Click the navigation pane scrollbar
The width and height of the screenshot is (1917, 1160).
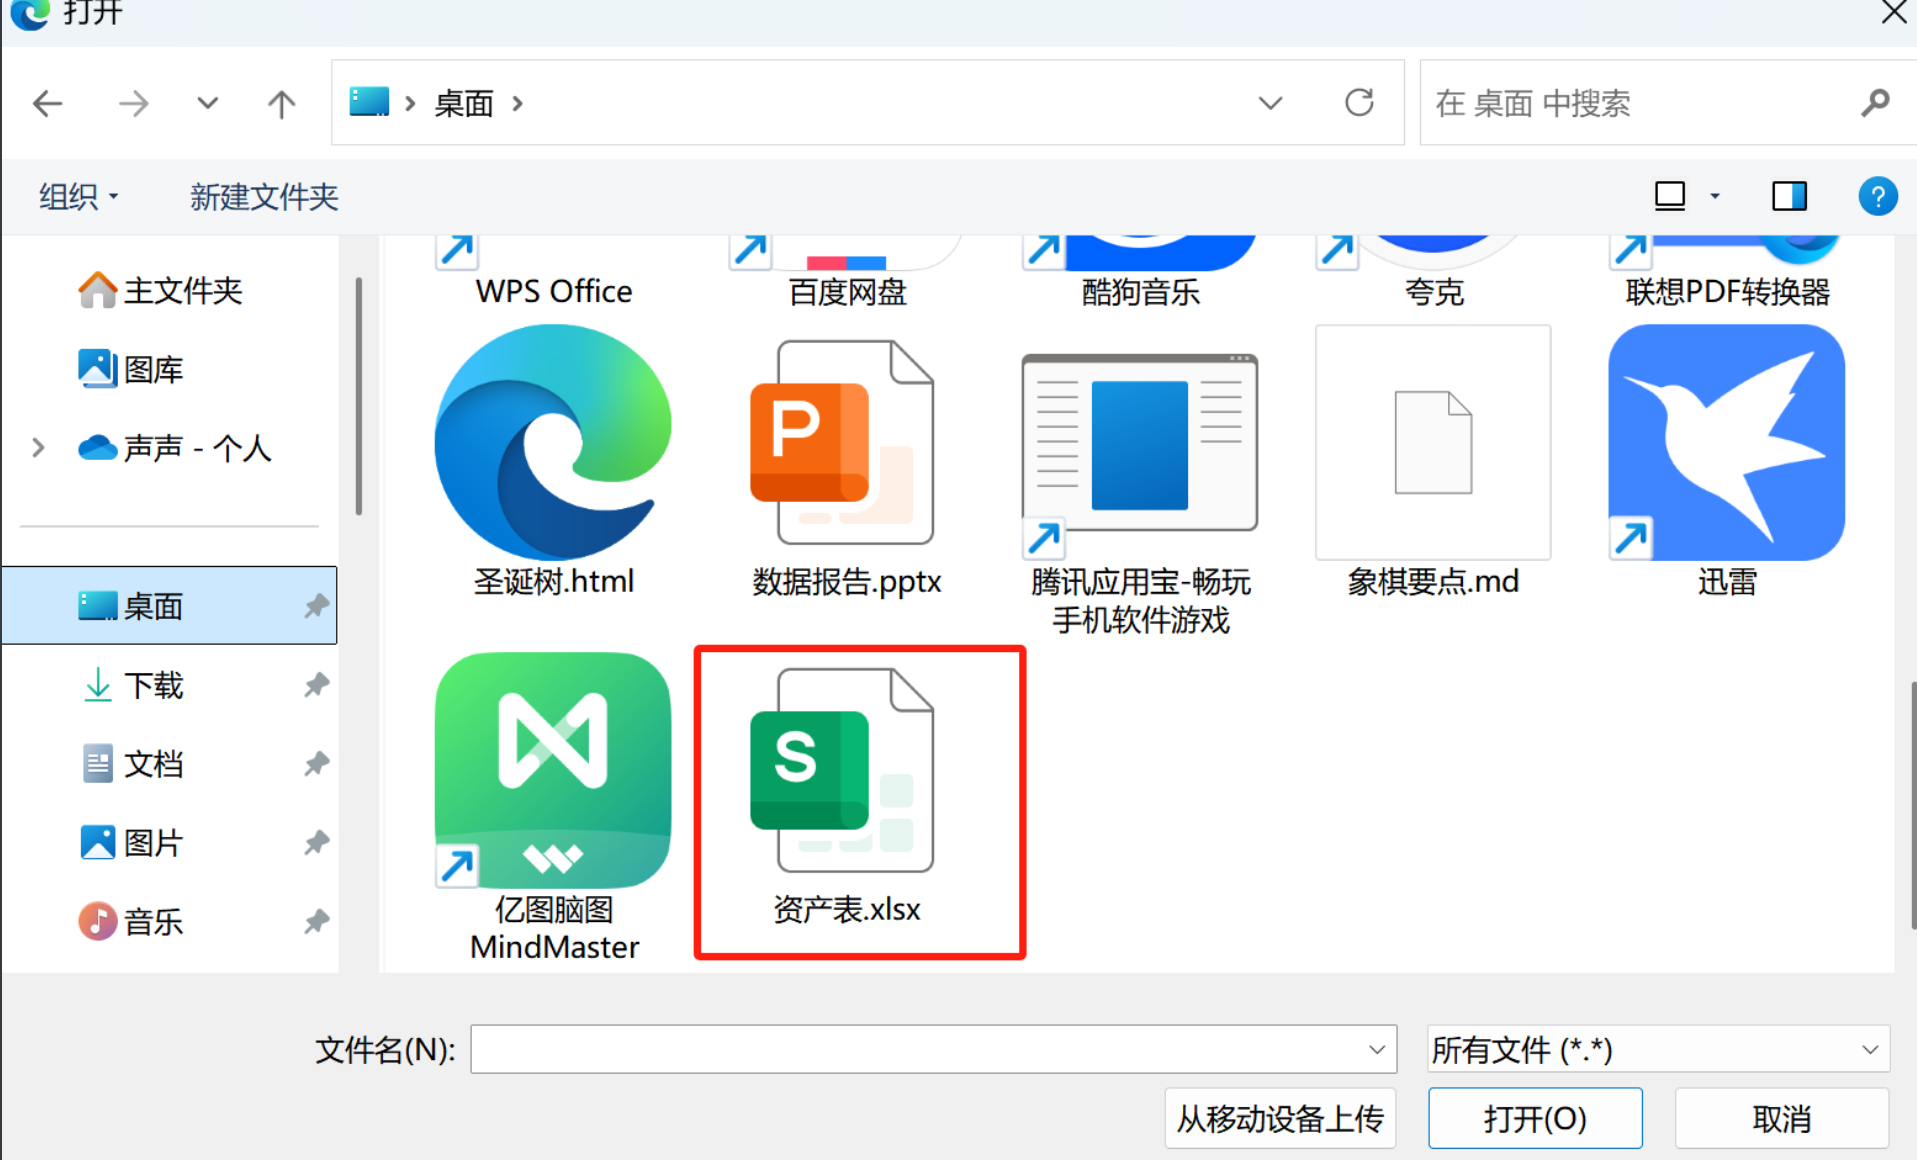[358, 398]
